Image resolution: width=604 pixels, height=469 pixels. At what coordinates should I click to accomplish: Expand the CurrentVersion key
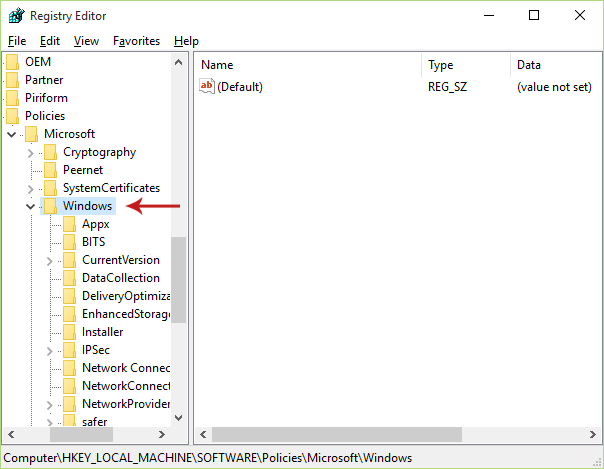[x=50, y=261]
